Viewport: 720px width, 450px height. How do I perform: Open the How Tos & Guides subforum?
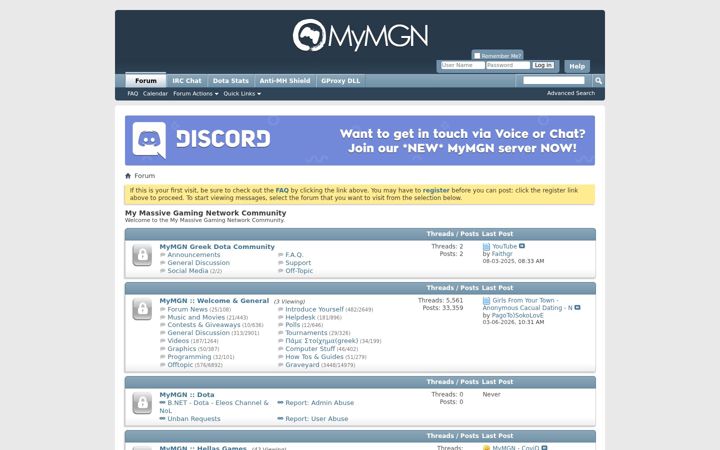click(314, 357)
